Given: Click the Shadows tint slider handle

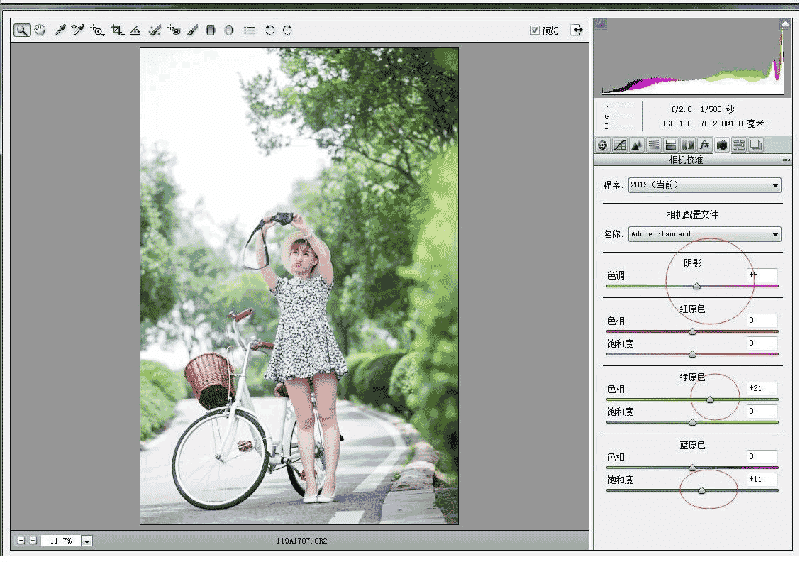Looking at the screenshot, I should pyautogui.click(x=697, y=286).
